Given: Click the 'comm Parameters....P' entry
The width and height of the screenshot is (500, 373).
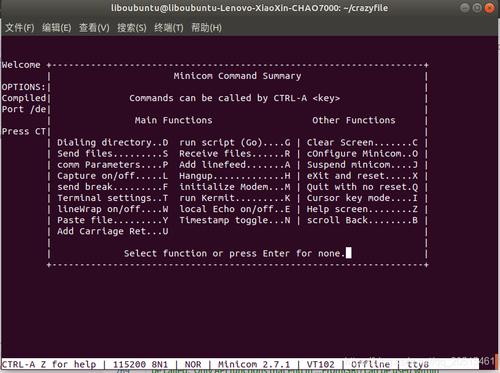Looking at the screenshot, I should [113, 165].
